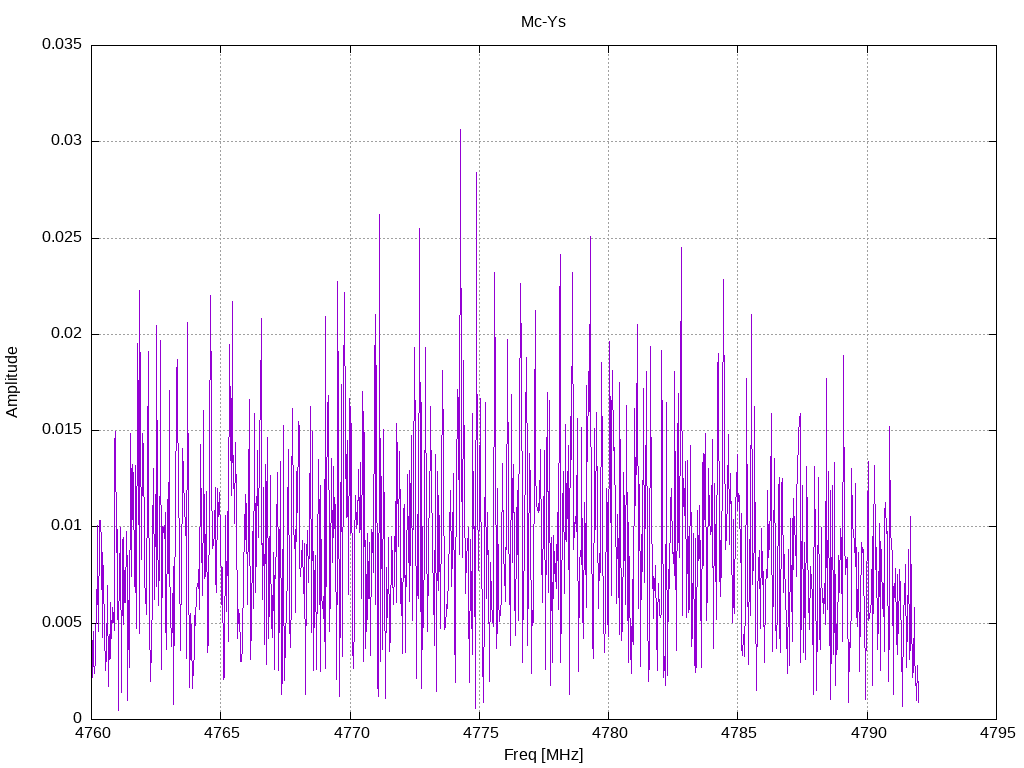This screenshot has width=1024, height=768.
Task: Click the x-axis tick label 4775
Action: pos(480,733)
